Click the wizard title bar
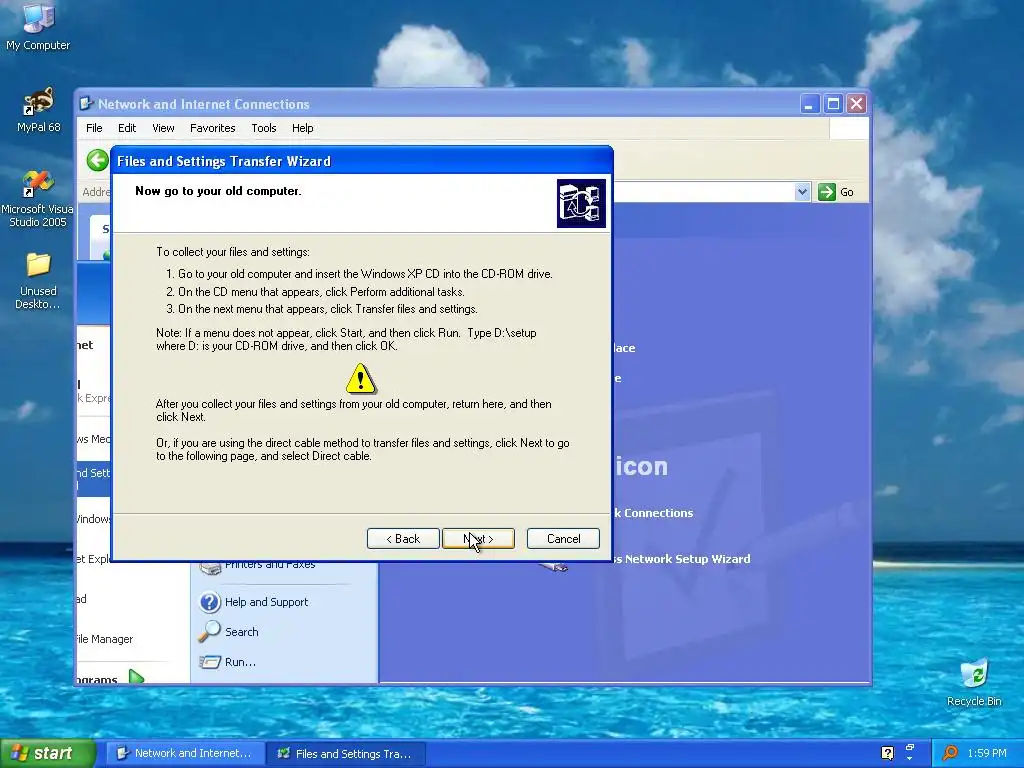 [362, 161]
